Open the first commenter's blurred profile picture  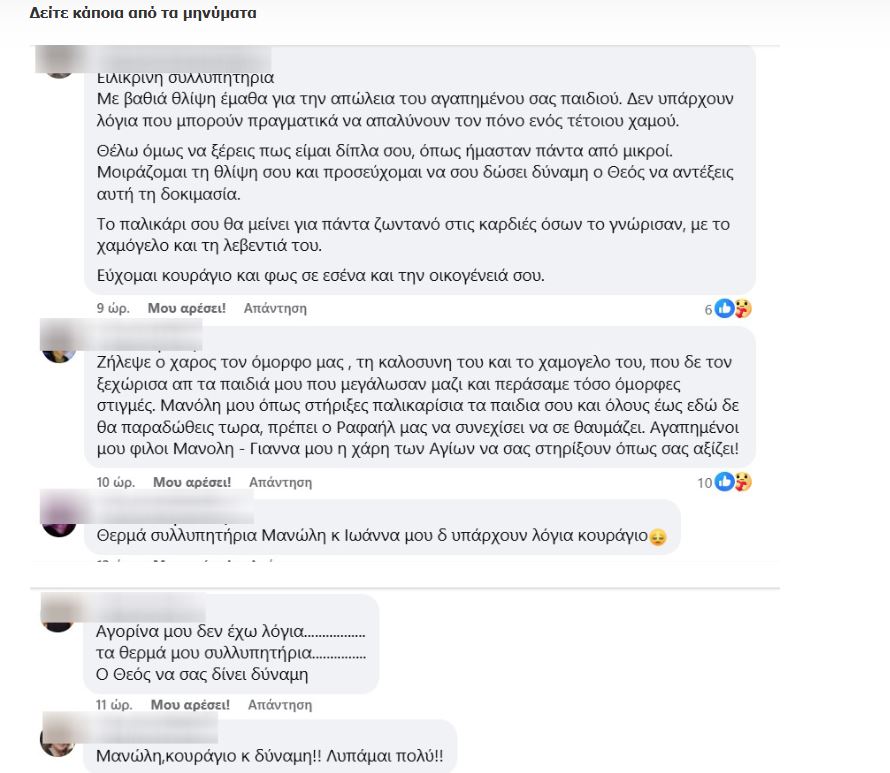point(59,64)
